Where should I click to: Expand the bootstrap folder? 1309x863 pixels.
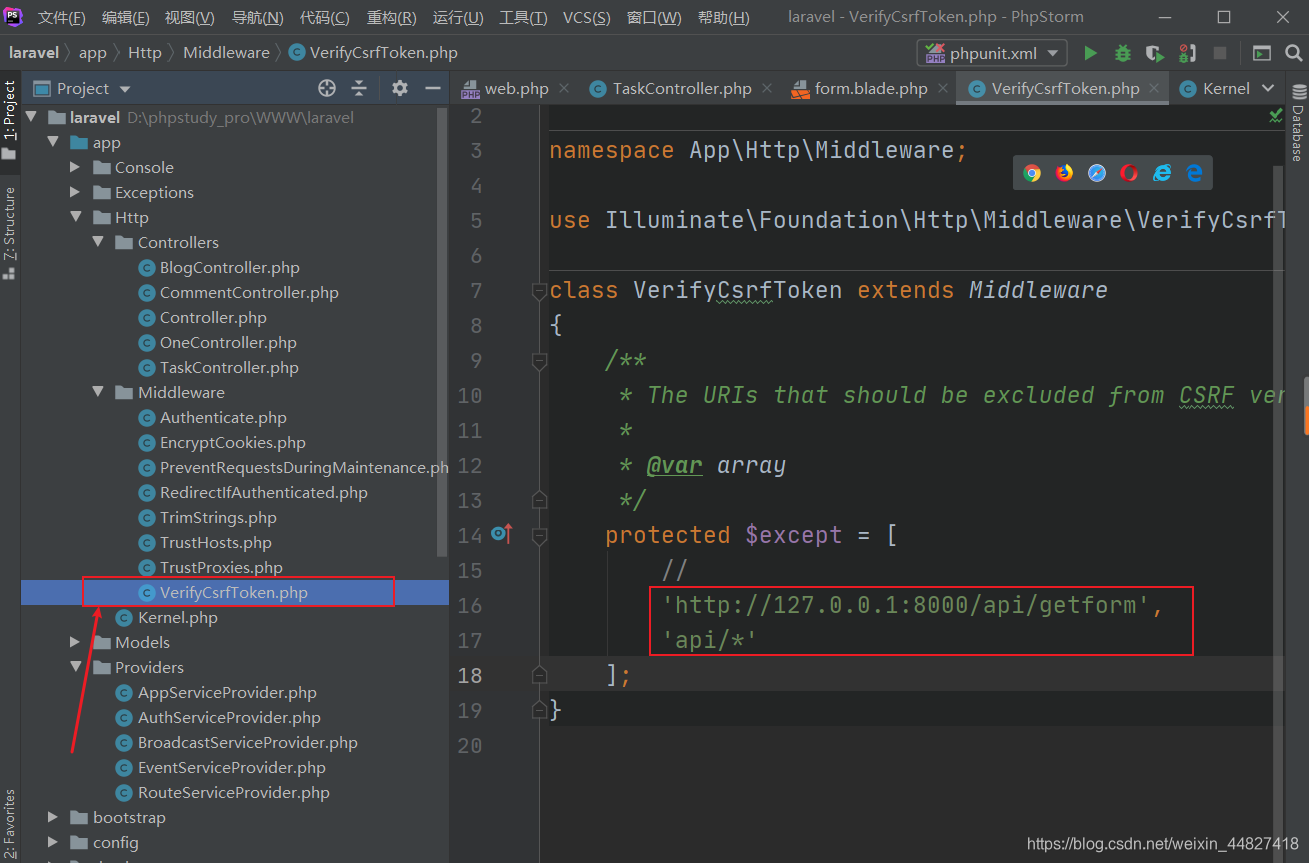pos(53,817)
